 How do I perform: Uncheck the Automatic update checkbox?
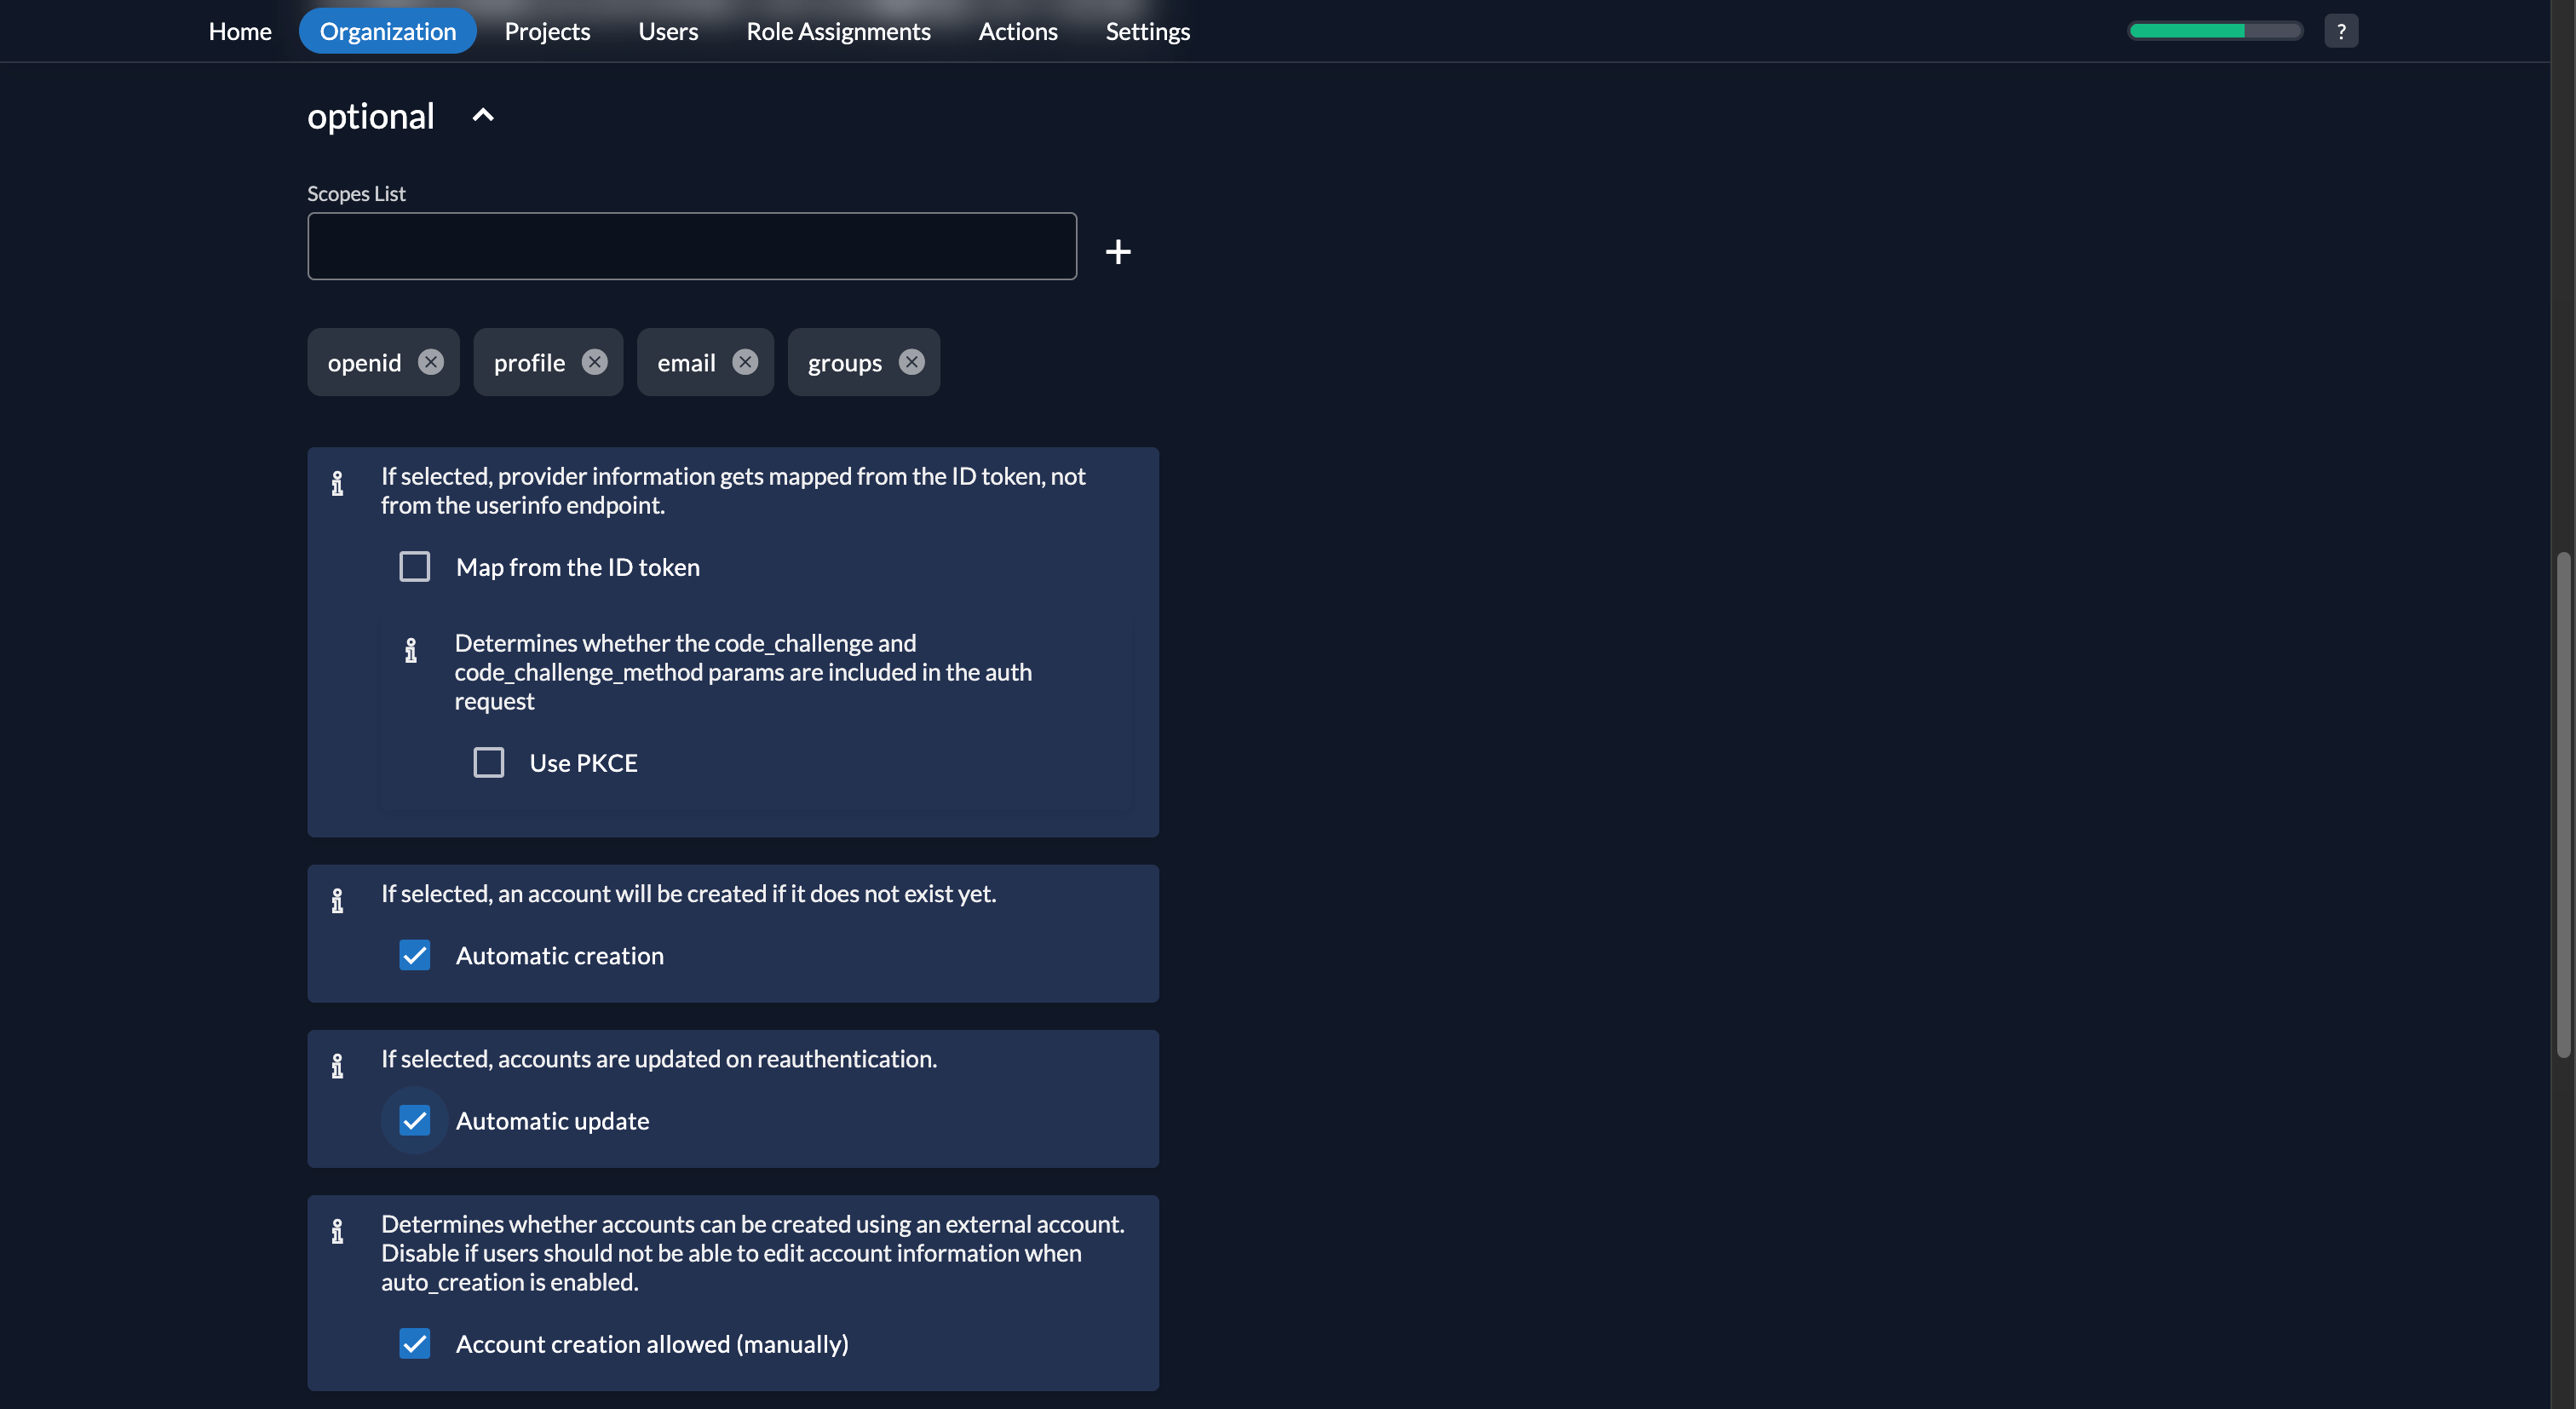coord(415,1120)
